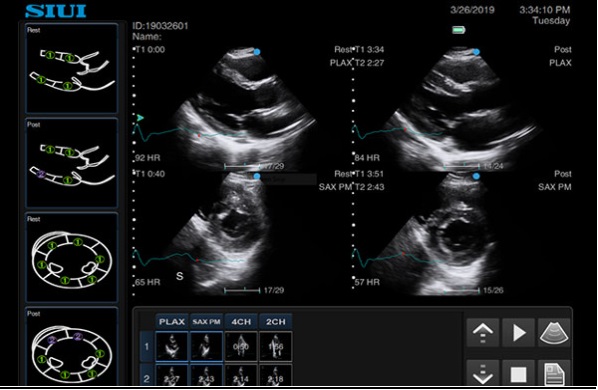Image resolution: width=598 pixels, height=390 pixels.
Task: Click the 57 HR heart rate reading
Action: coord(367,282)
